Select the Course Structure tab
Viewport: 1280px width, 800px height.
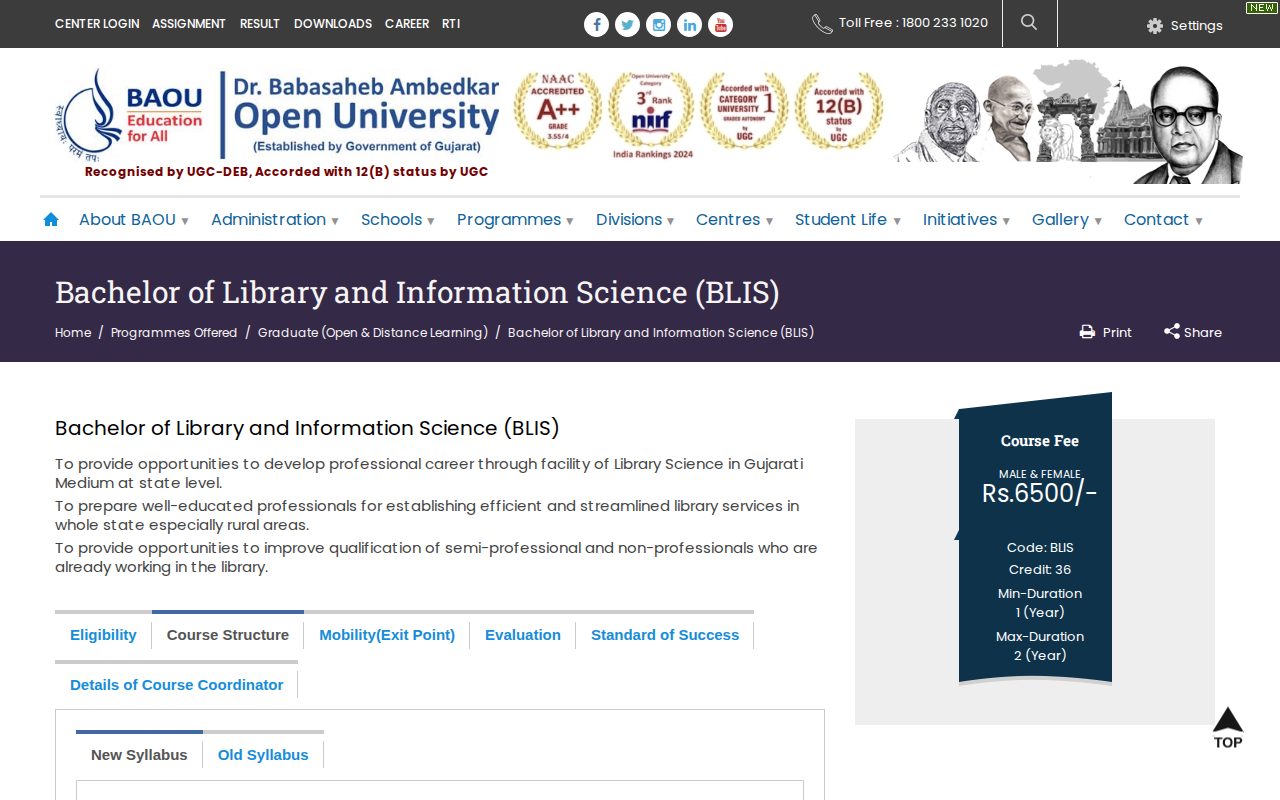click(x=228, y=635)
